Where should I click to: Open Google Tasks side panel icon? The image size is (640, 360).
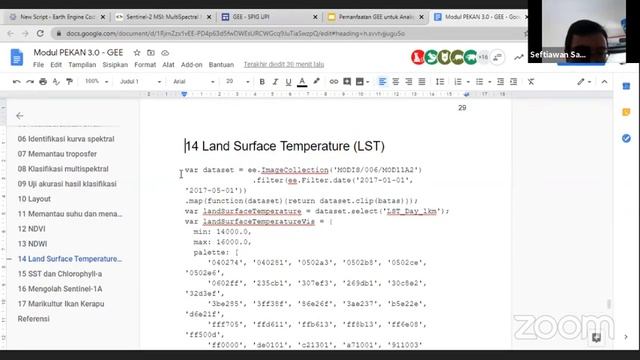pyautogui.click(x=626, y=138)
